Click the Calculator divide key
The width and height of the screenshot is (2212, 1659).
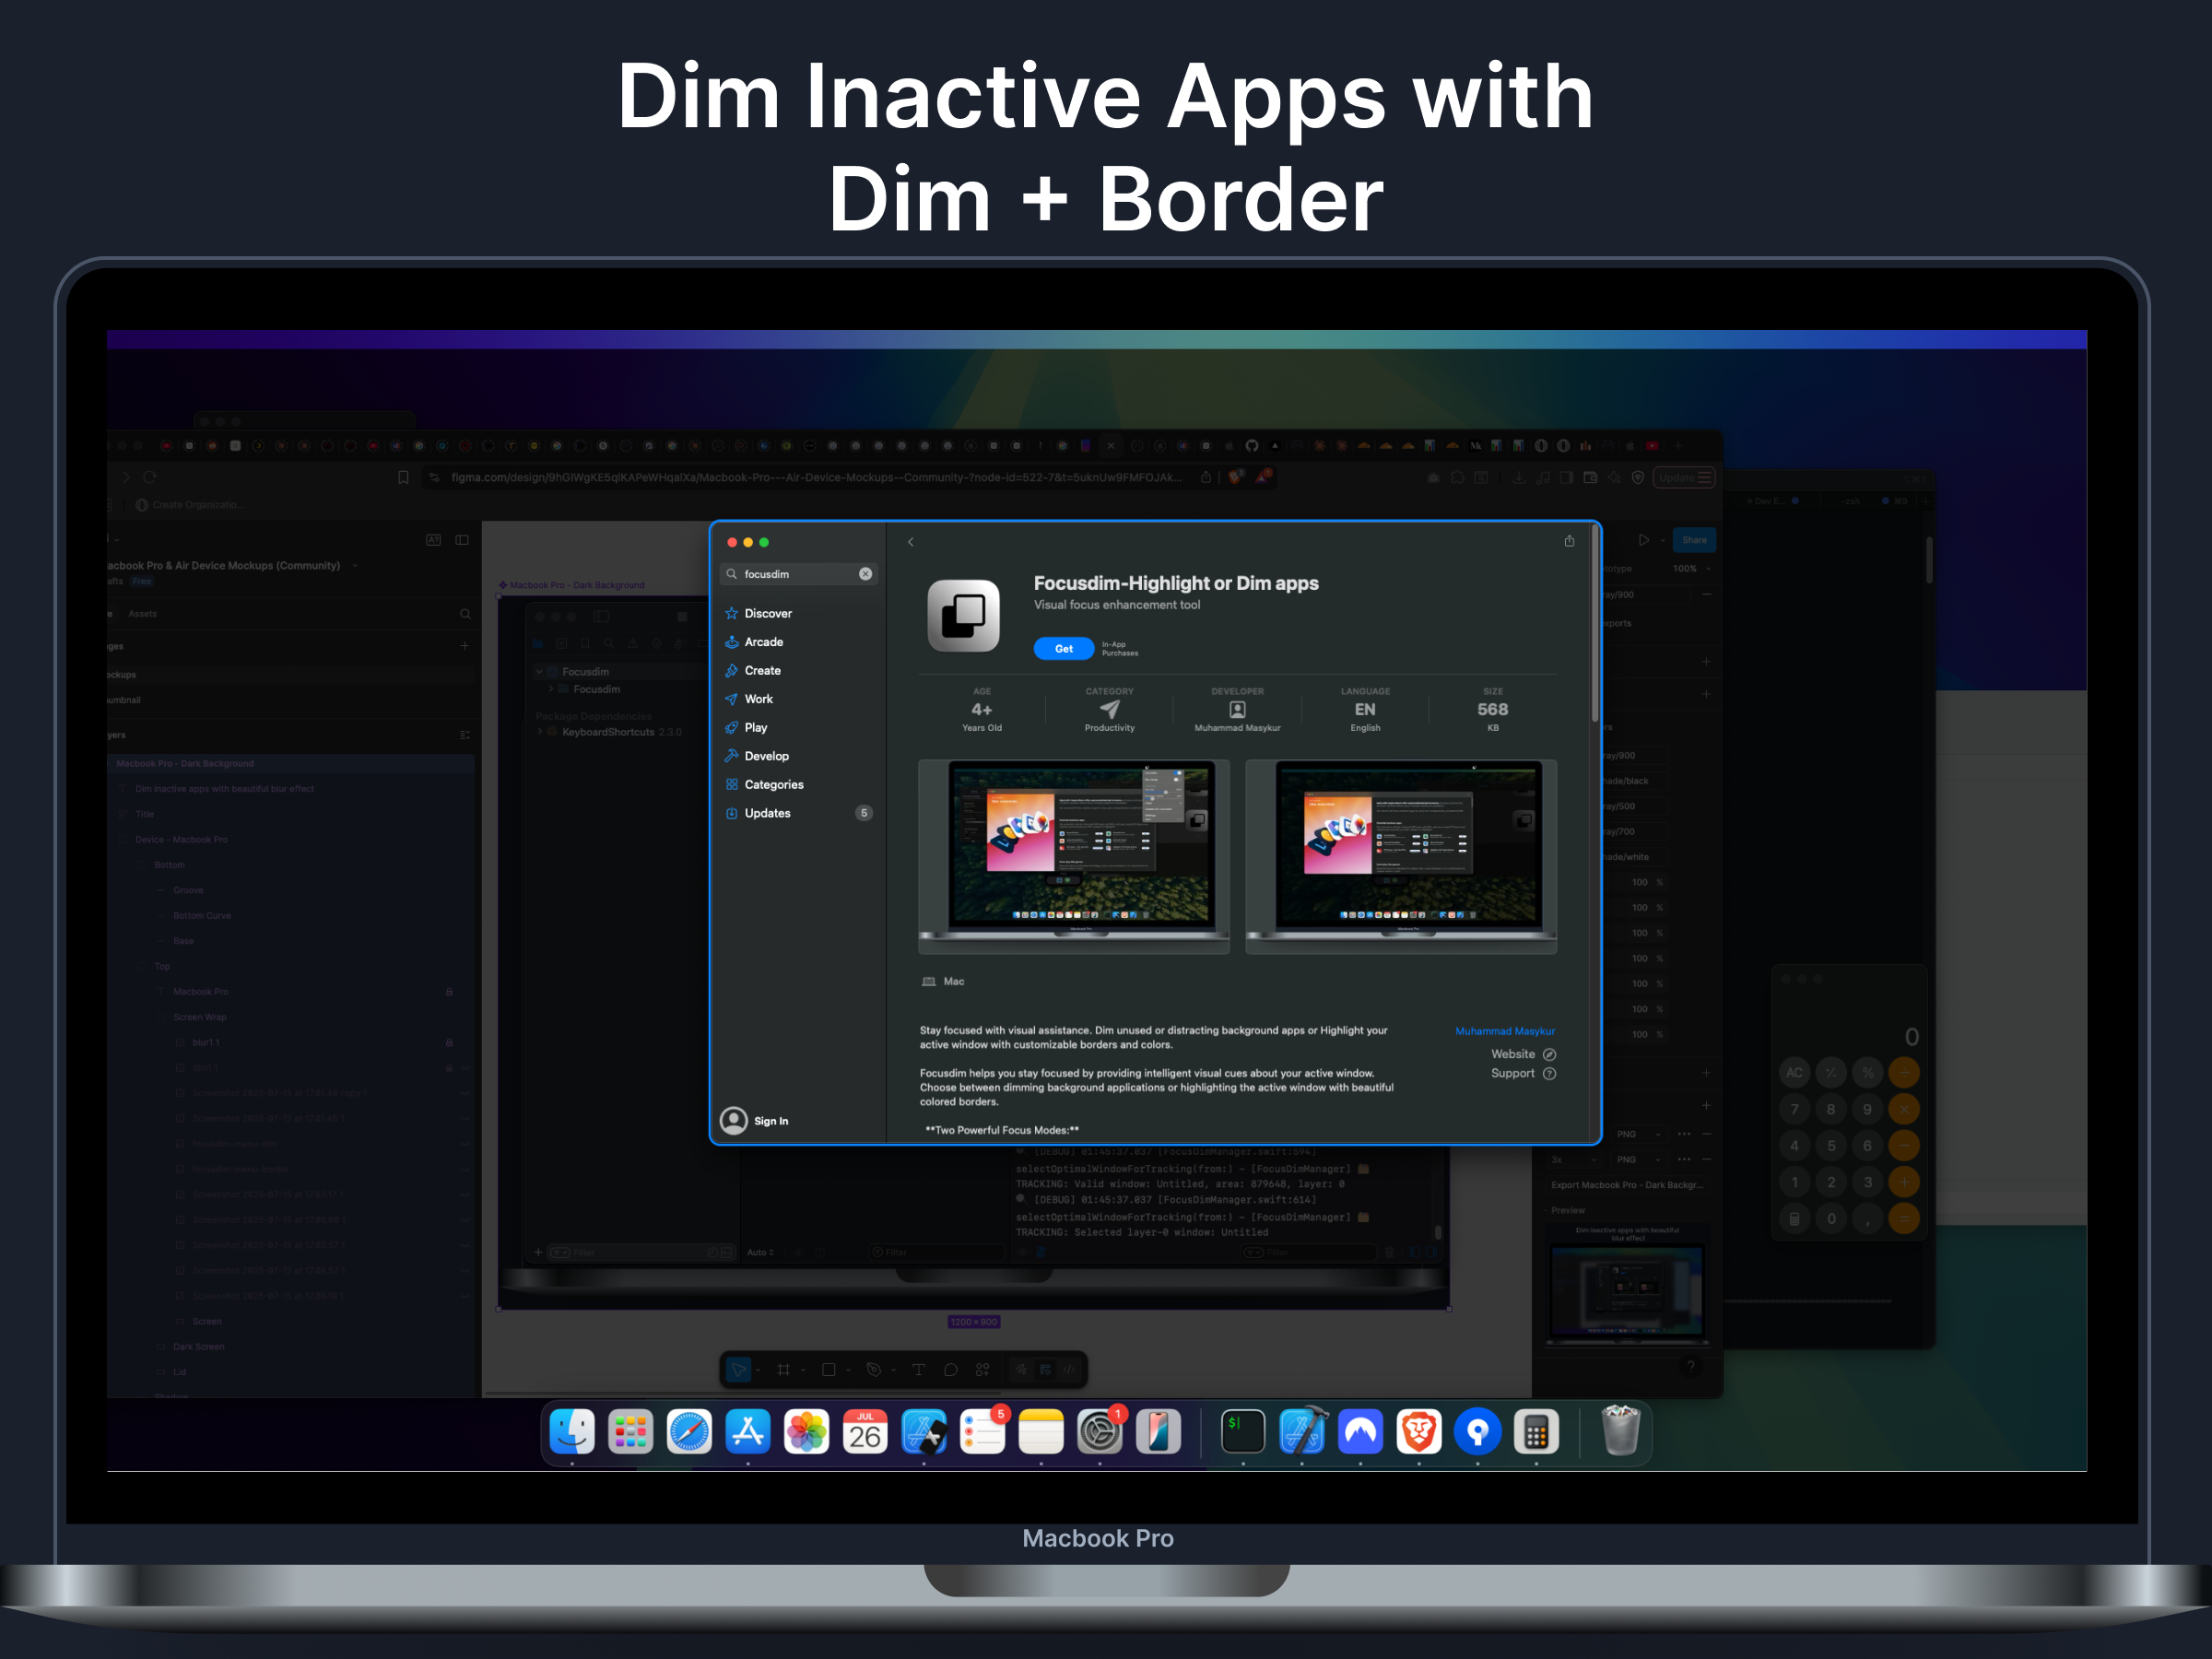1904,1073
